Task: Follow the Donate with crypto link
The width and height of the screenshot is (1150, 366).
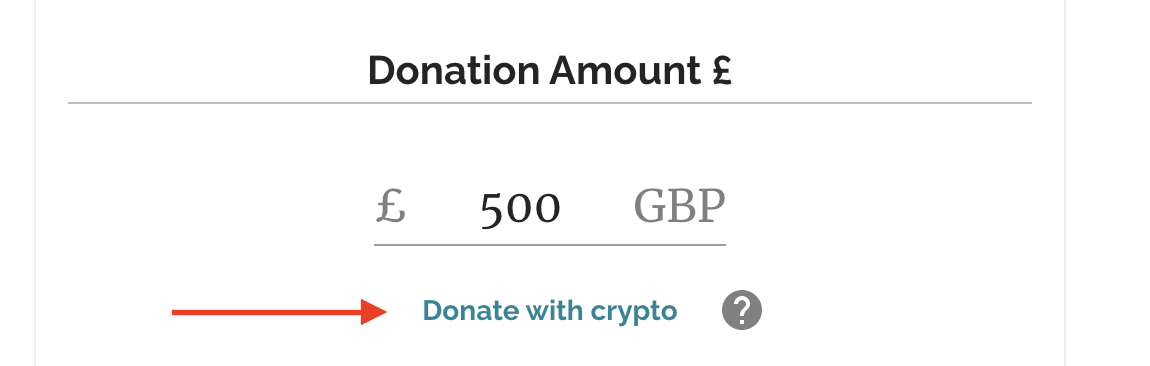Action: (x=549, y=311)
